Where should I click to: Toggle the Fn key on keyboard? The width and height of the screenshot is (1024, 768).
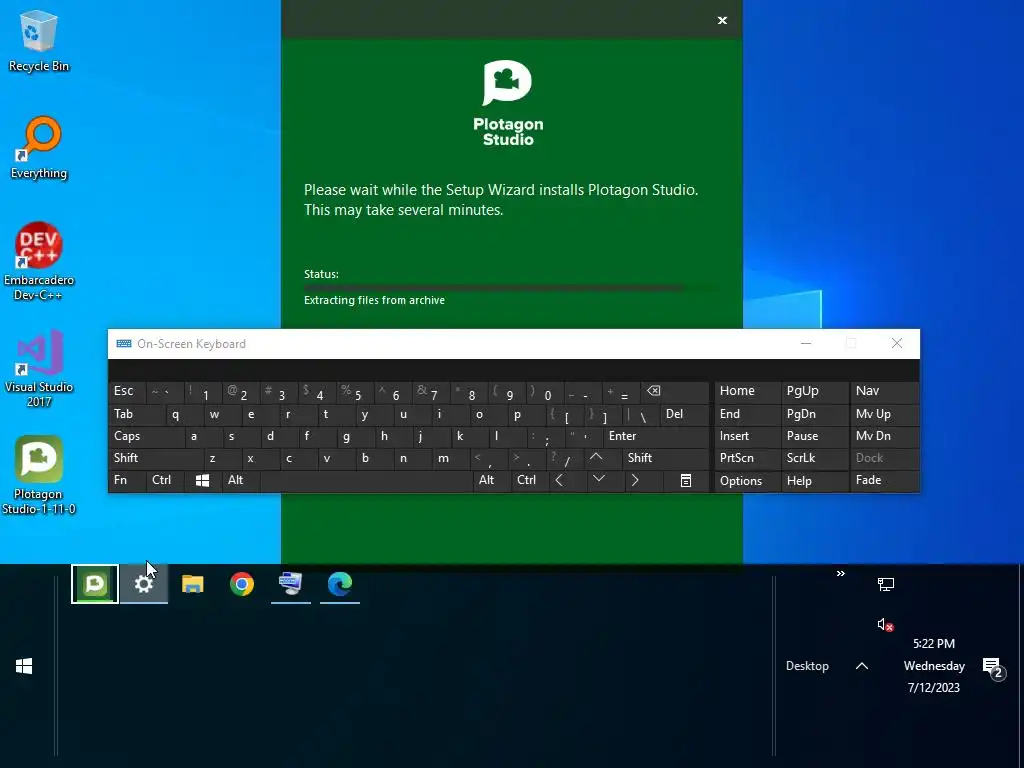pyautogui.click(x=127, y=481)
